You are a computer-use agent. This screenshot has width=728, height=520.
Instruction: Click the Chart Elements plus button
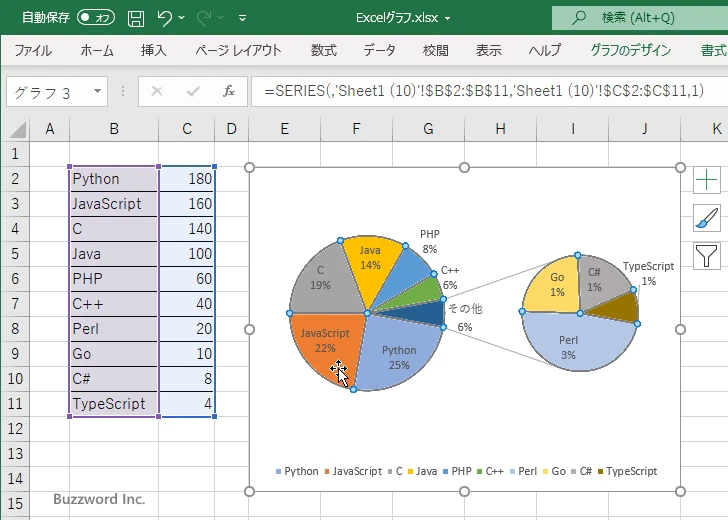pyautogui.click(x=707, y=180)
